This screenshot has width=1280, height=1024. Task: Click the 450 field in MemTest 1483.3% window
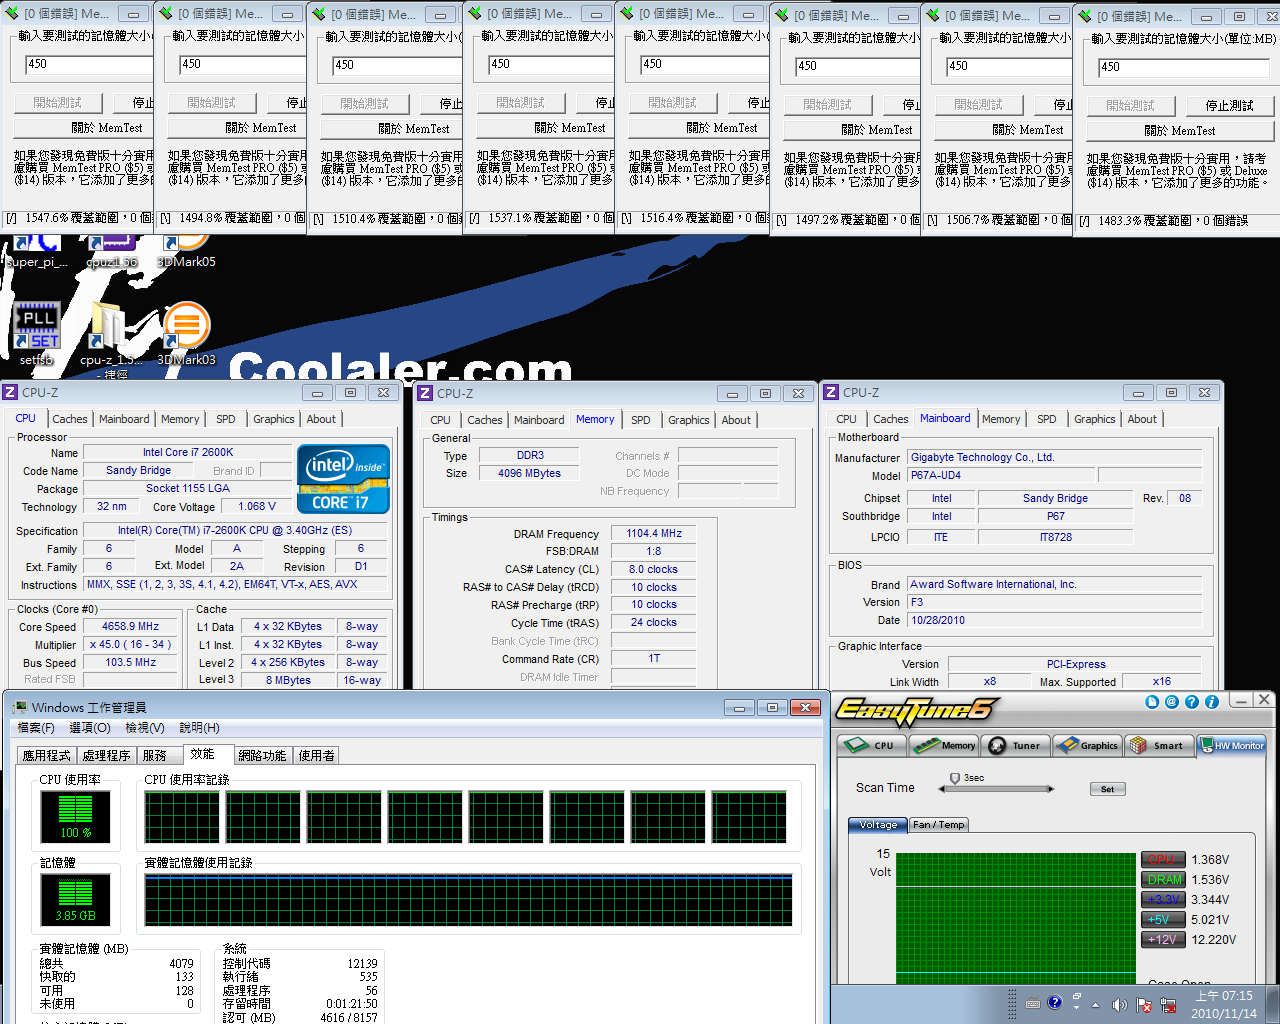[x=1183, y=67]
